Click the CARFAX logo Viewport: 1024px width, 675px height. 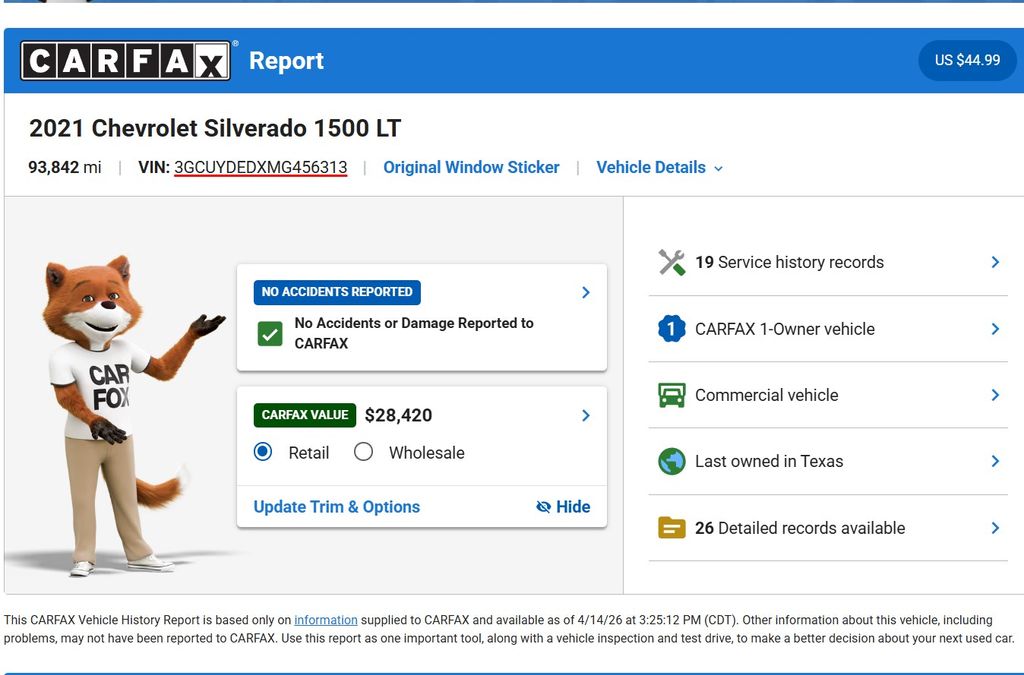(127, 61)
